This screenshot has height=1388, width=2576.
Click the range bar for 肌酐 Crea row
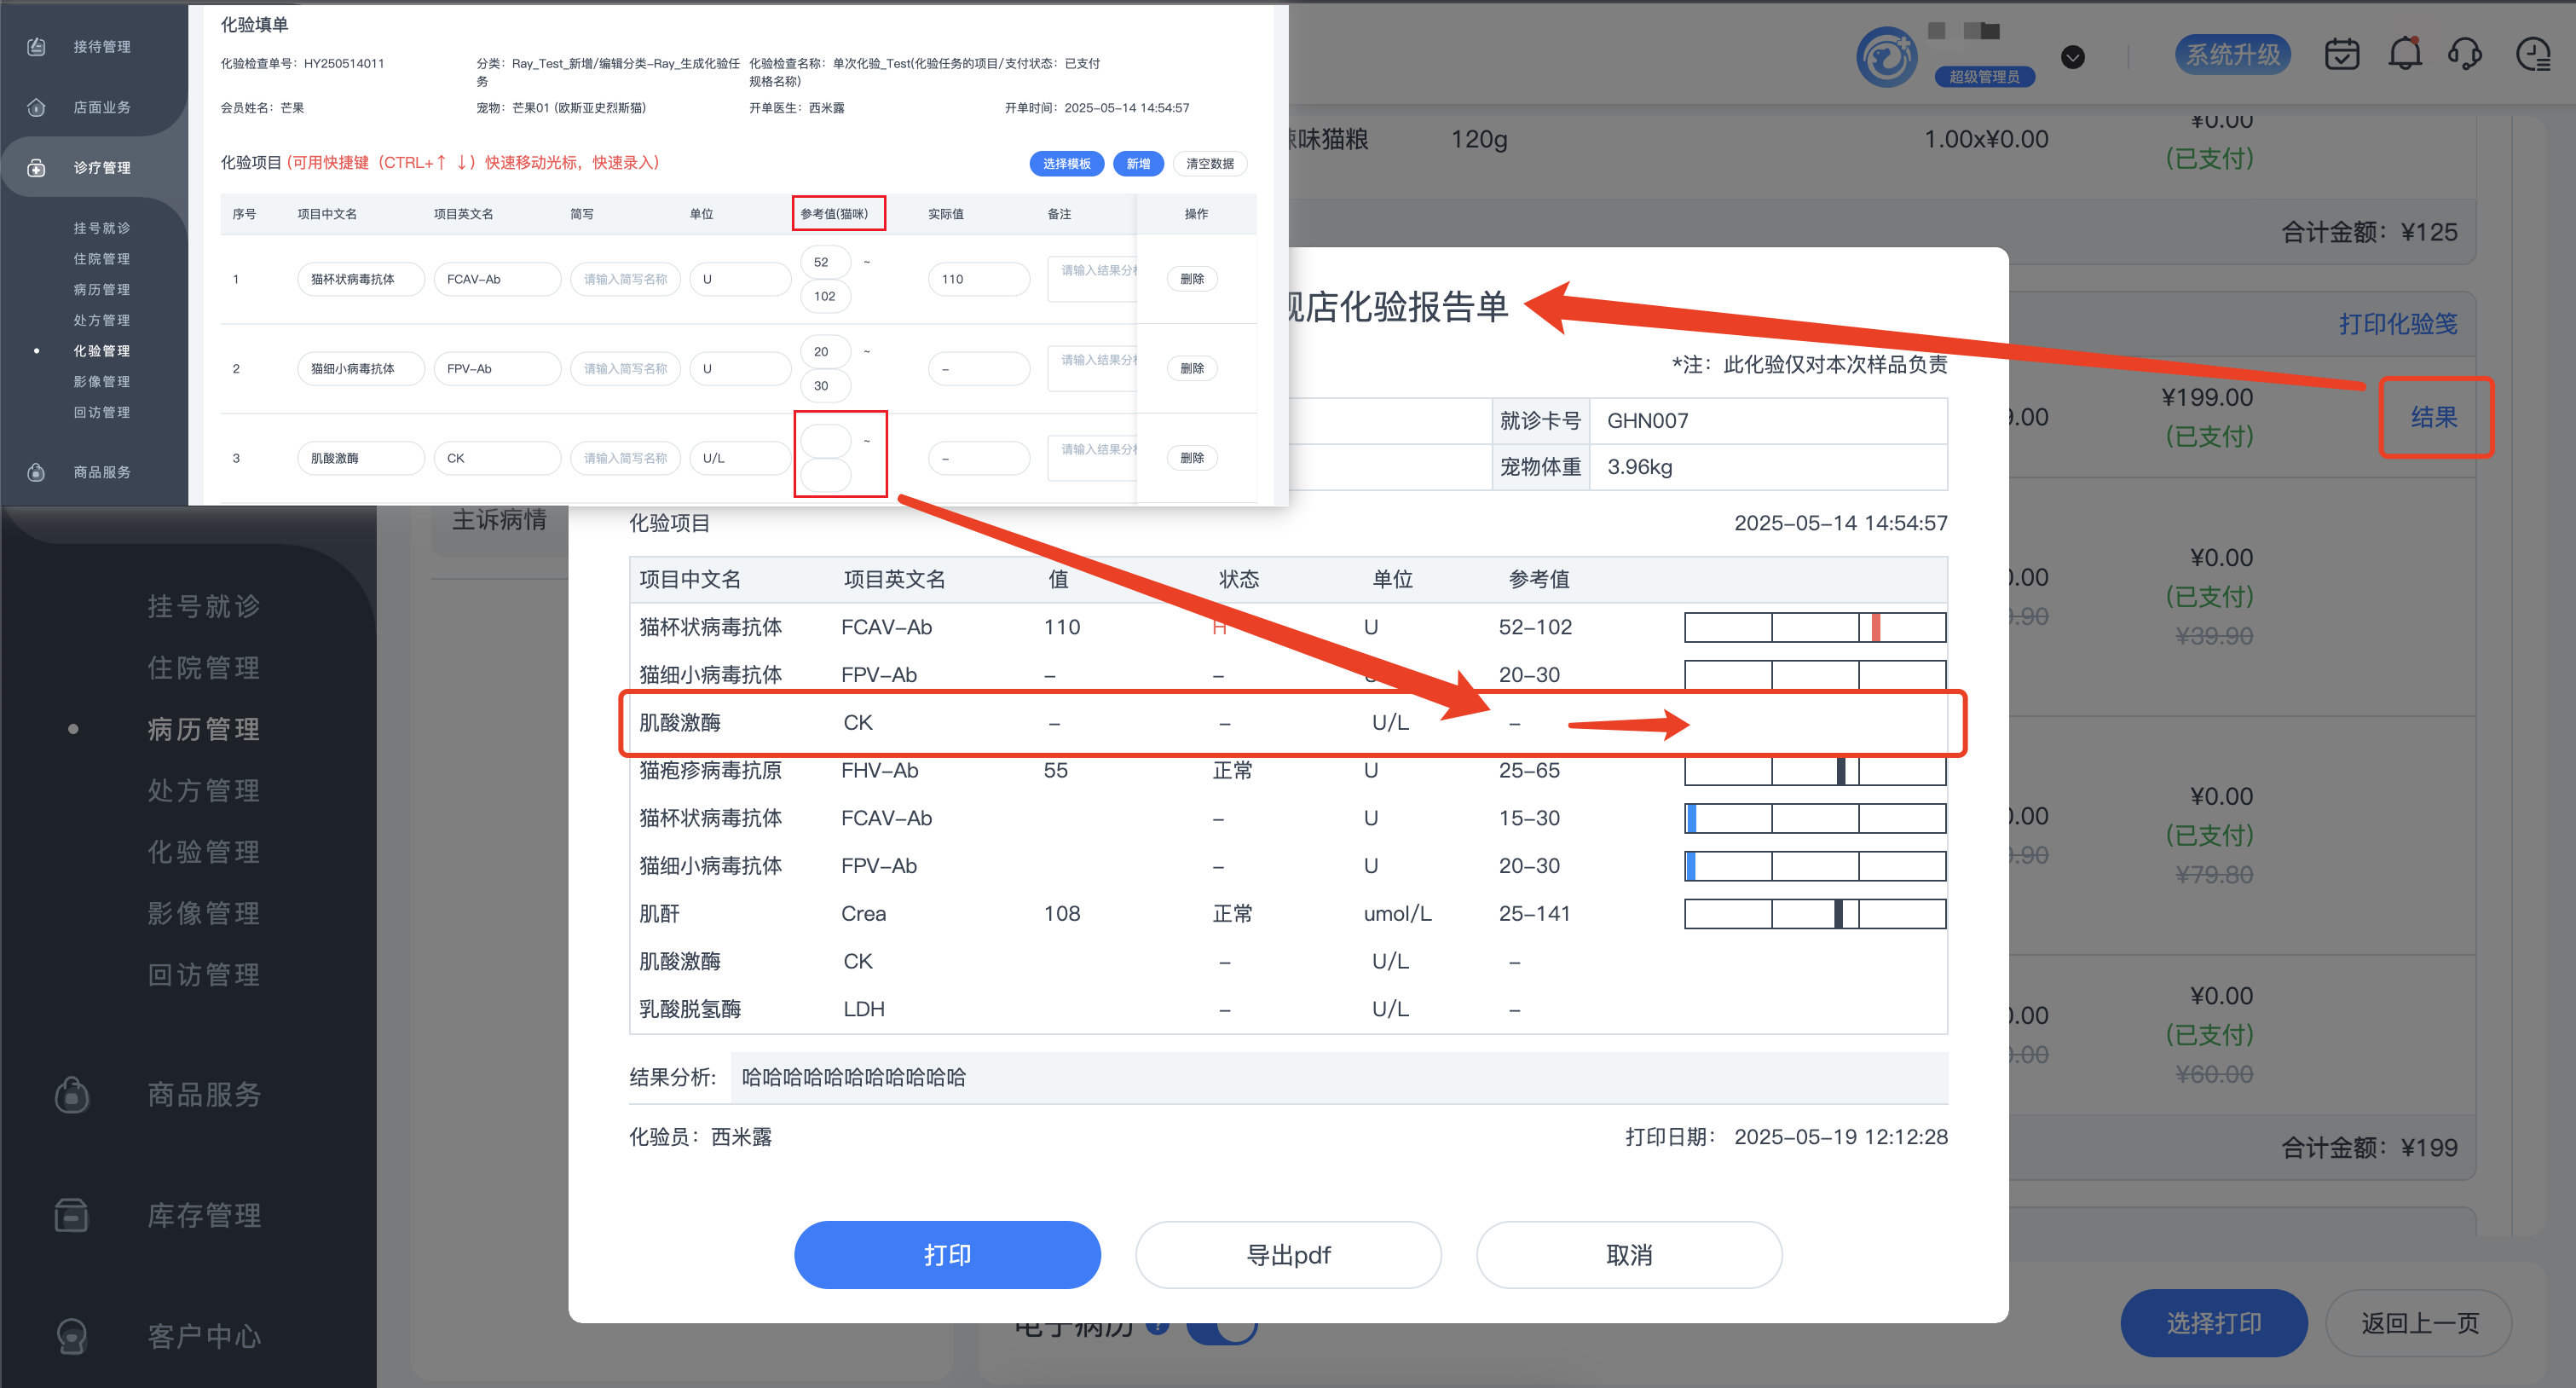[x=1815, y=913]
